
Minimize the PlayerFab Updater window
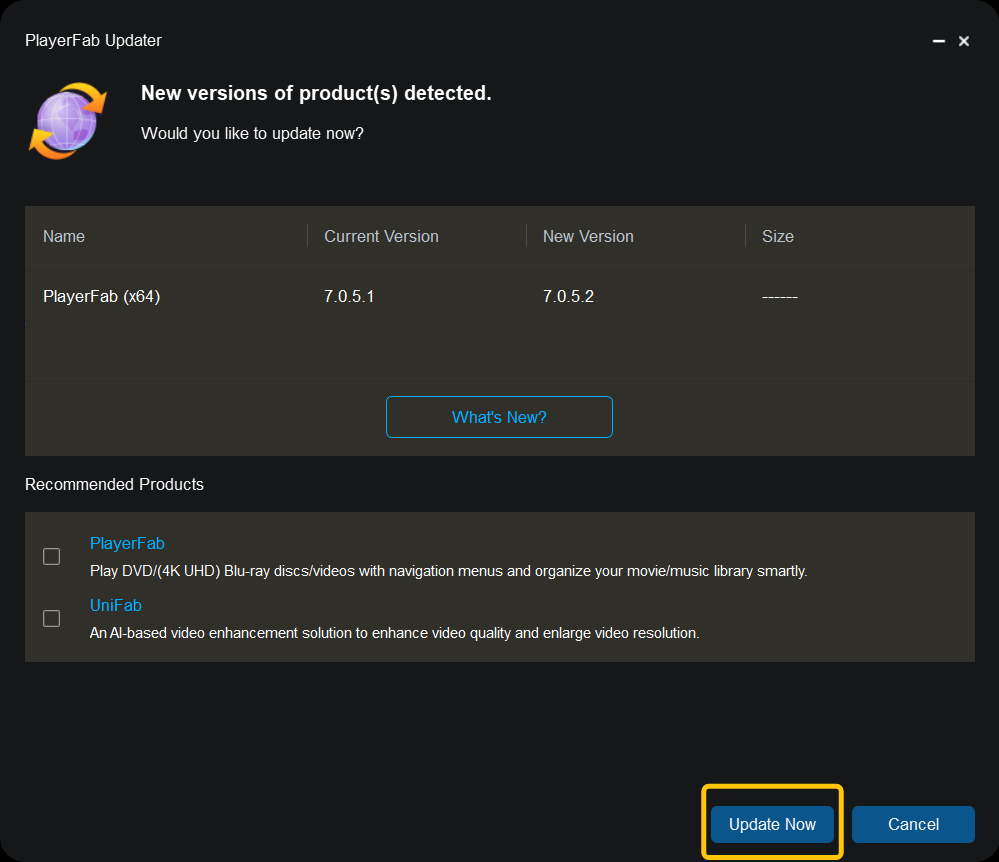point(938,41)
